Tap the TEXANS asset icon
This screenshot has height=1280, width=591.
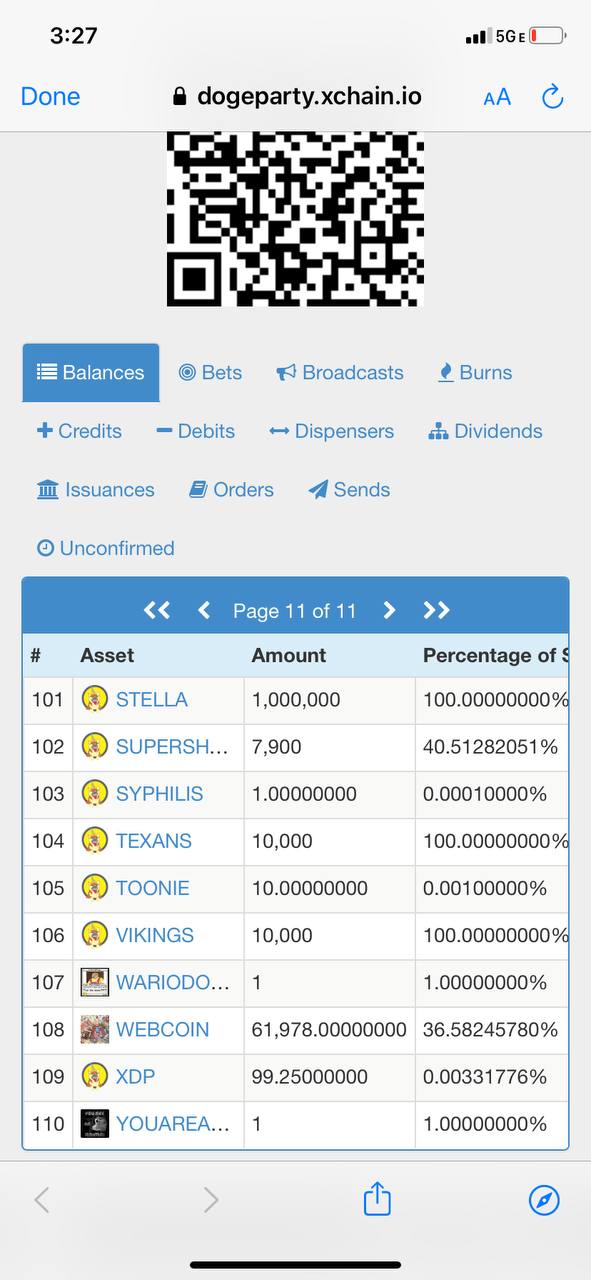(x=95, y=841)
